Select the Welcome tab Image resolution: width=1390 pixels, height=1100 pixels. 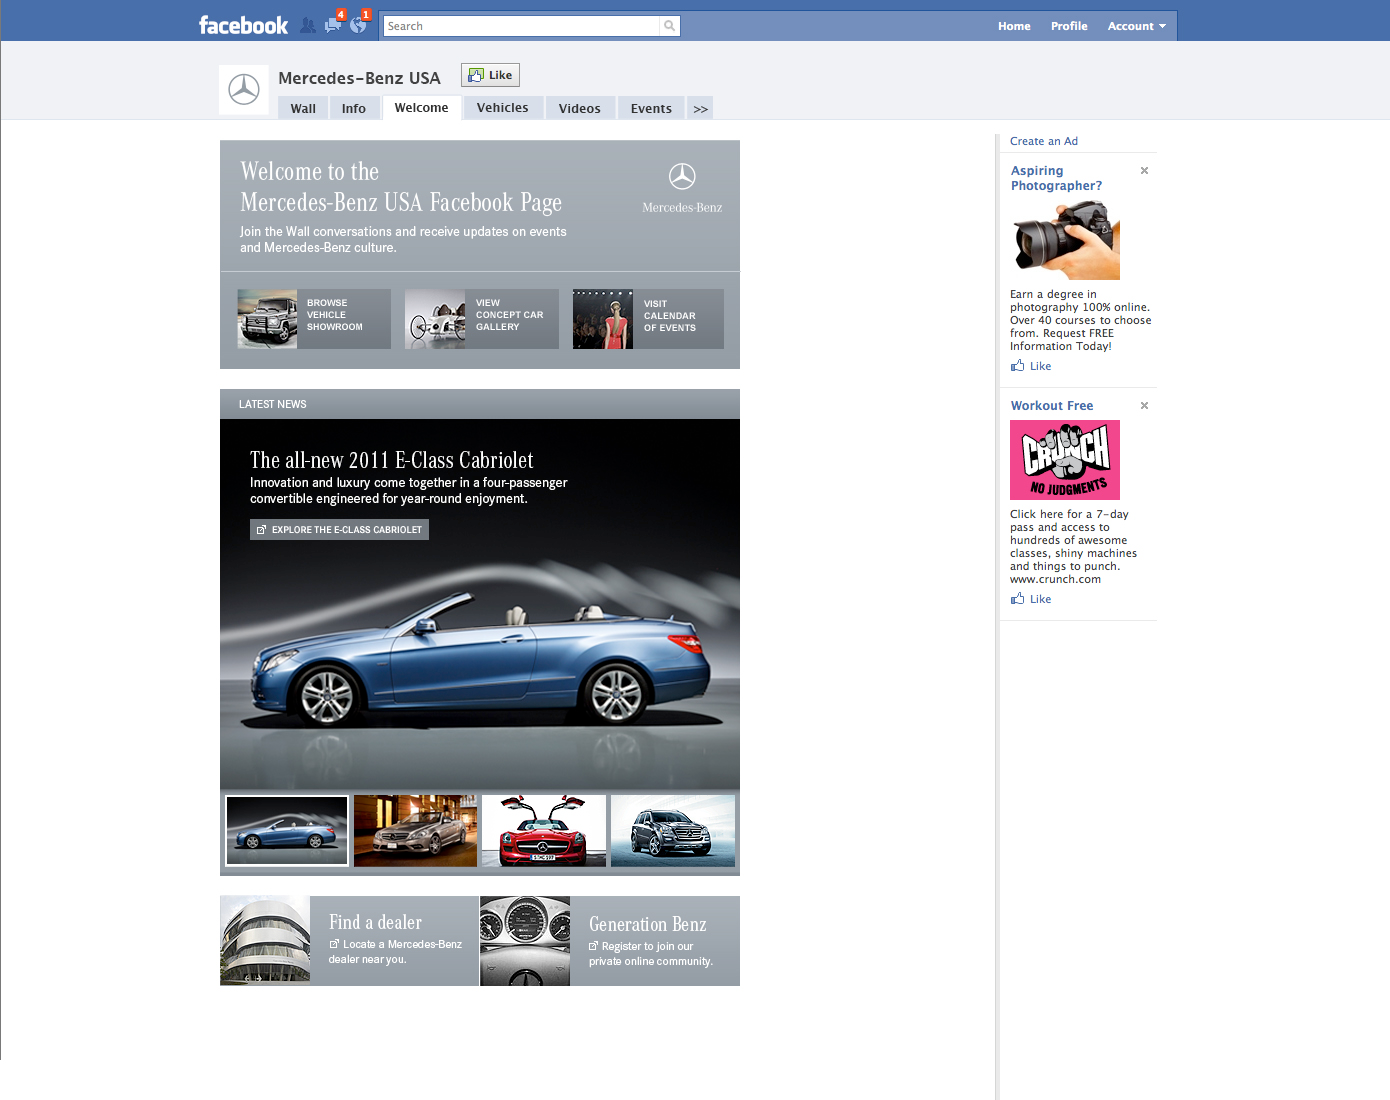422,108
